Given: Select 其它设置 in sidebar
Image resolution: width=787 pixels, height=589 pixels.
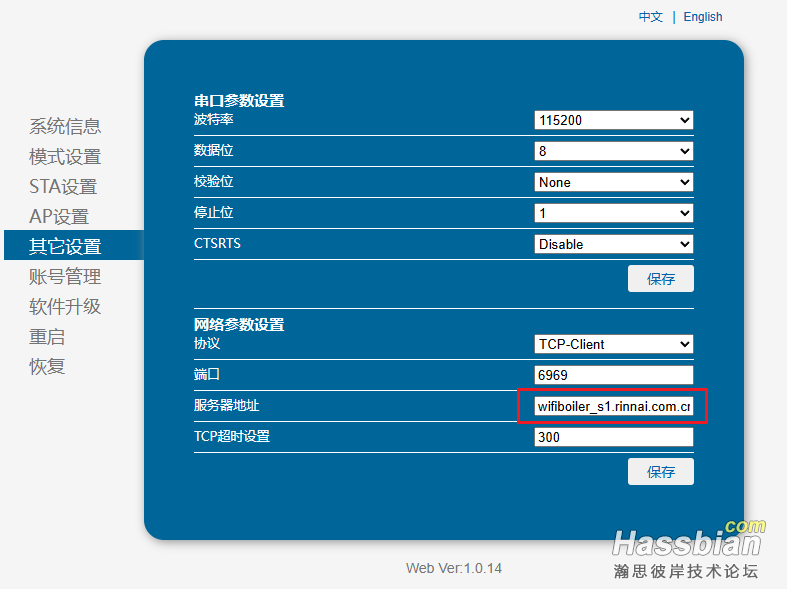Looking at the screenshot, I should [74, 245].
